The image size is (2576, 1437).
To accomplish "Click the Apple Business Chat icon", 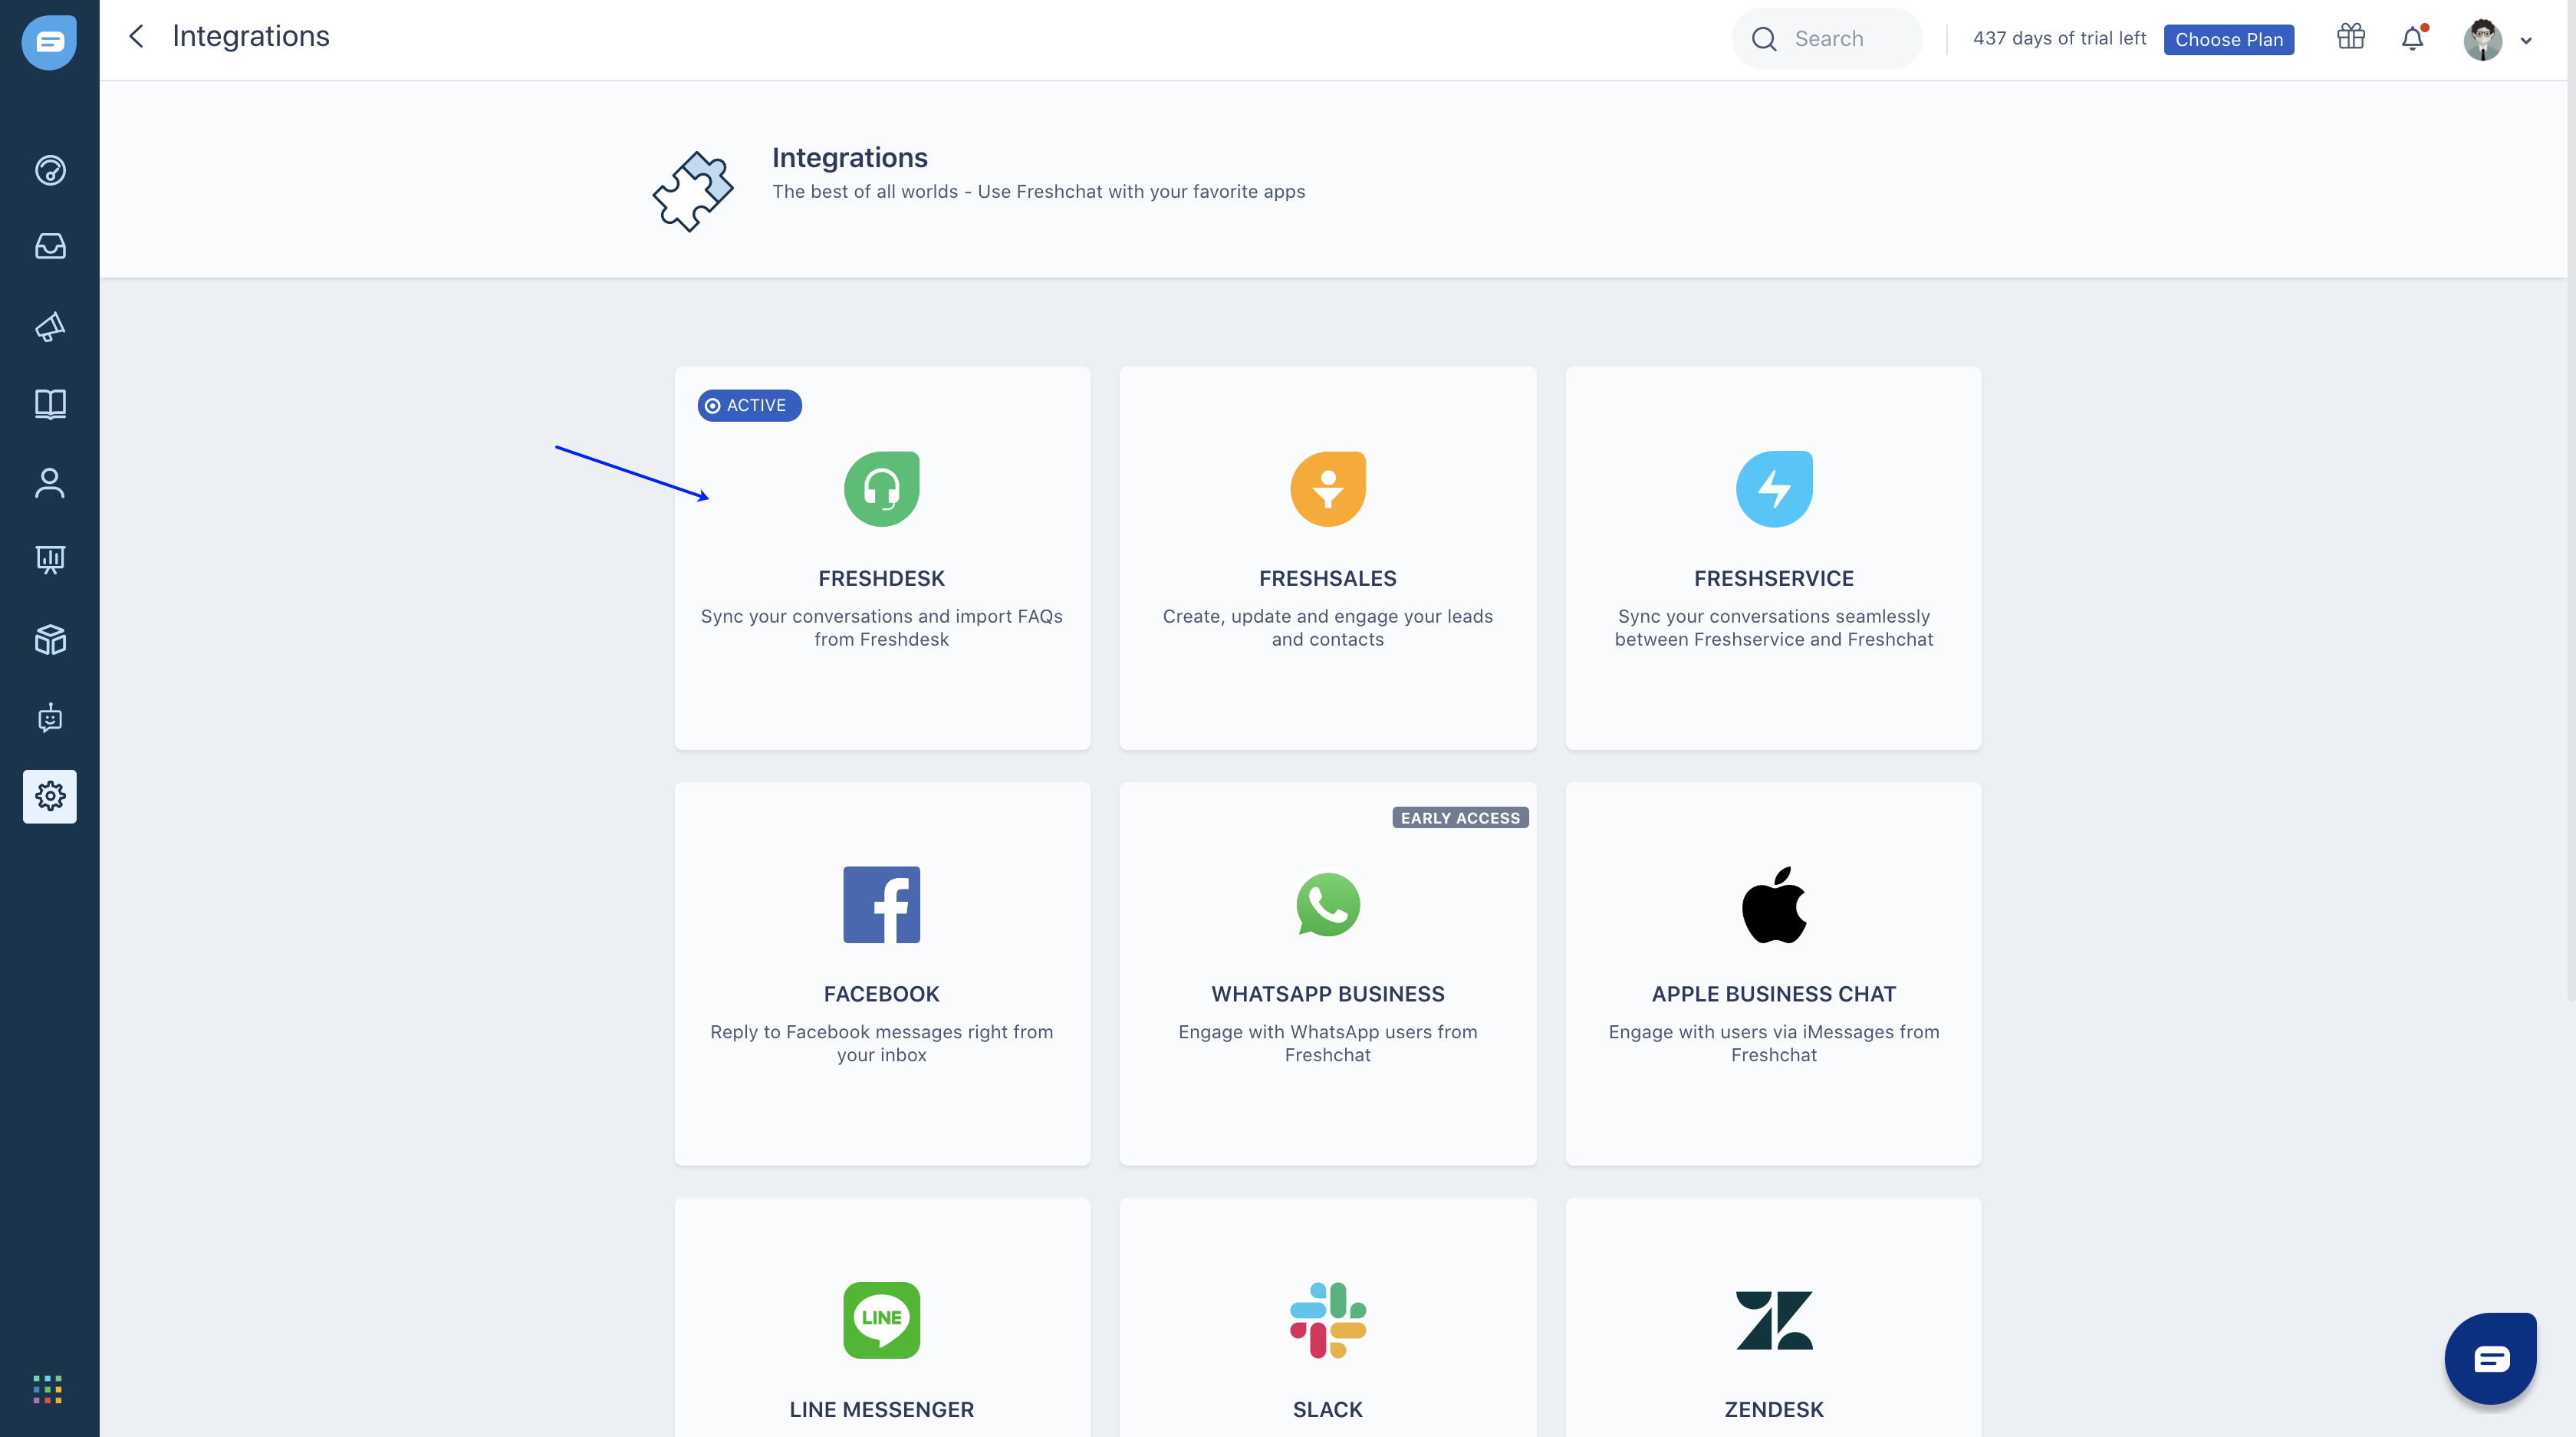I will point(1773,903).
